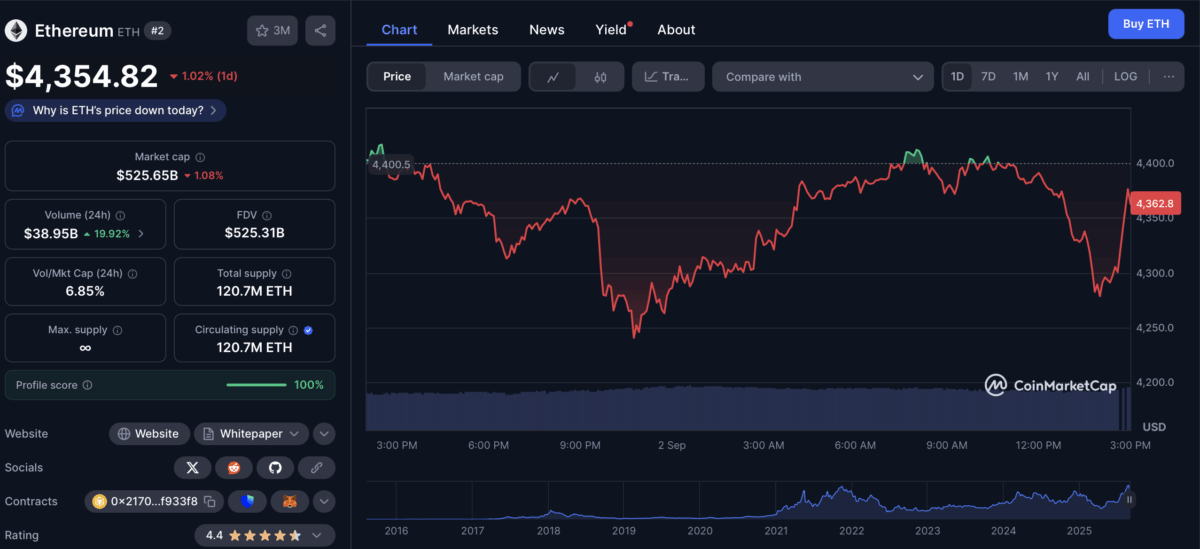The image size is (1200, 549).
Task: Click the $525.65B market cap value
Action: coord(147,175)
